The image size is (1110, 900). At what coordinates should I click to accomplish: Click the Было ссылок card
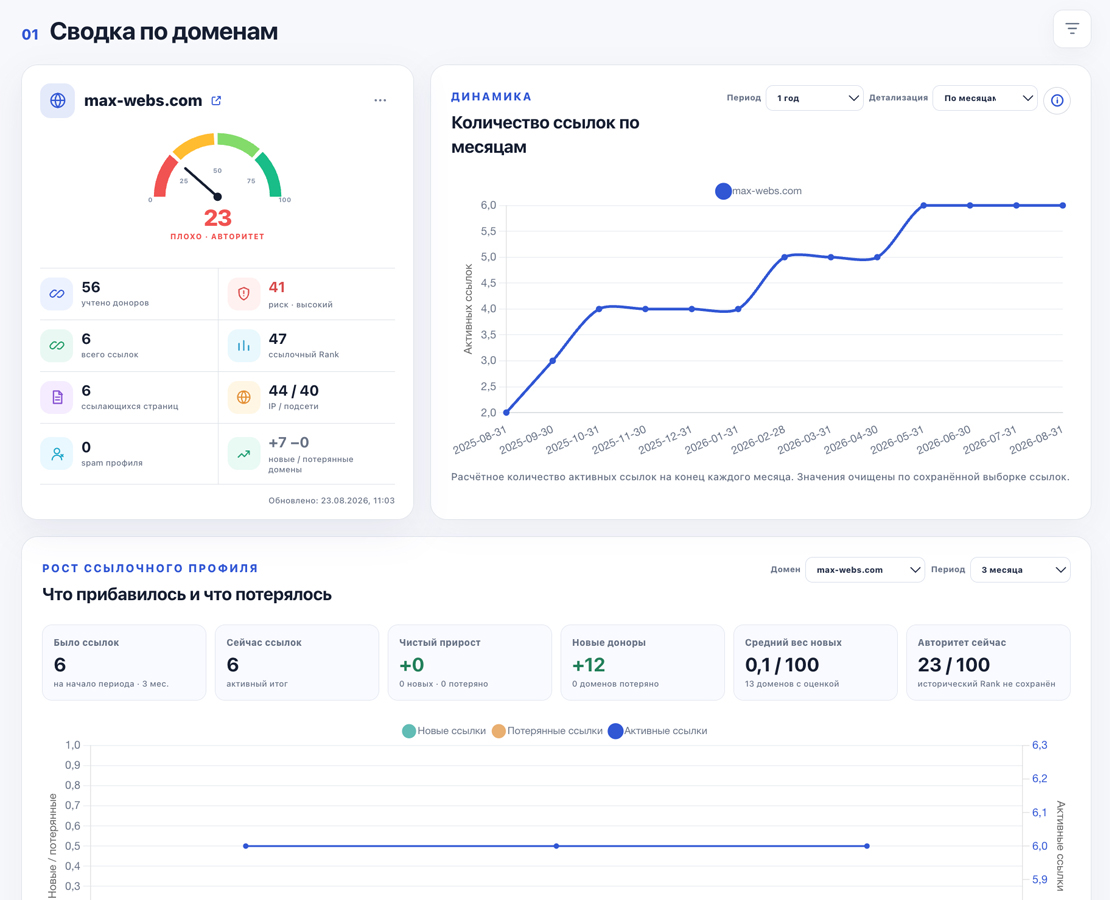coord(124,663)
